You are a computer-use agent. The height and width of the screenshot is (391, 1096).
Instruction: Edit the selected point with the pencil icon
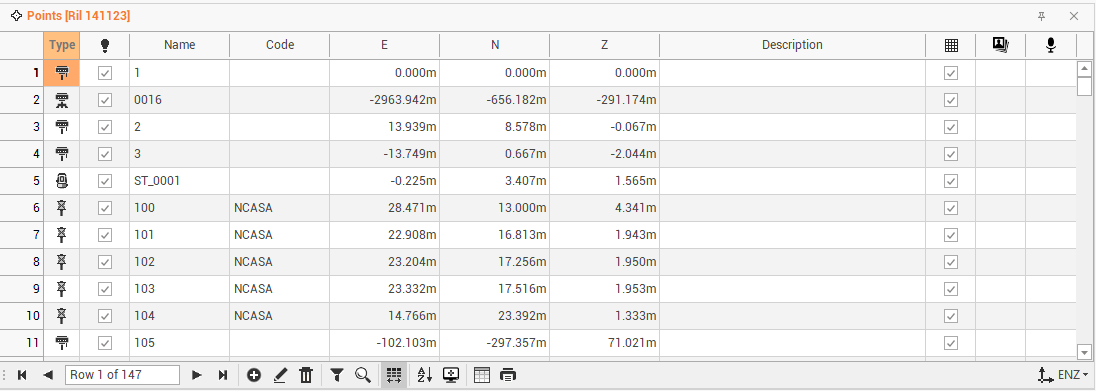click(280, 376)
